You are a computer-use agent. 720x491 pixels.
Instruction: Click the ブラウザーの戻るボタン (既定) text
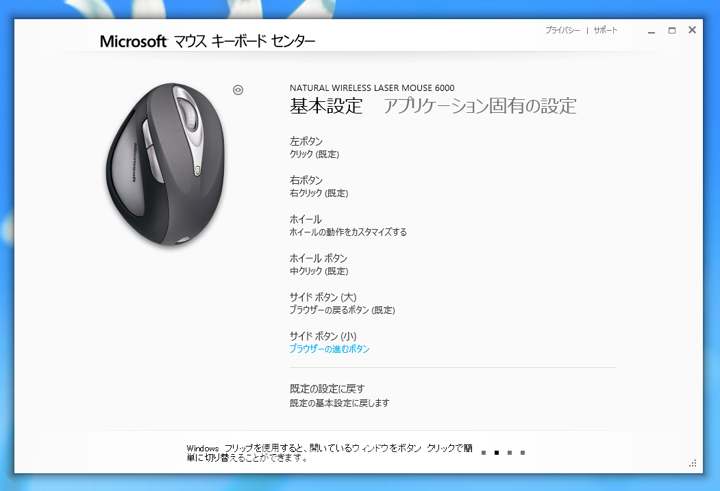(342, 310)
